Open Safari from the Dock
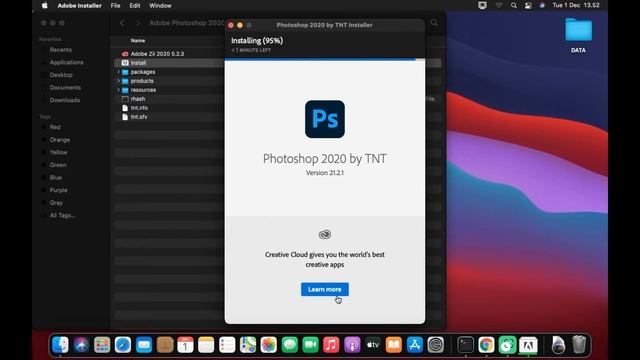Viewport: 640px width, 360px height. [123, 345]
